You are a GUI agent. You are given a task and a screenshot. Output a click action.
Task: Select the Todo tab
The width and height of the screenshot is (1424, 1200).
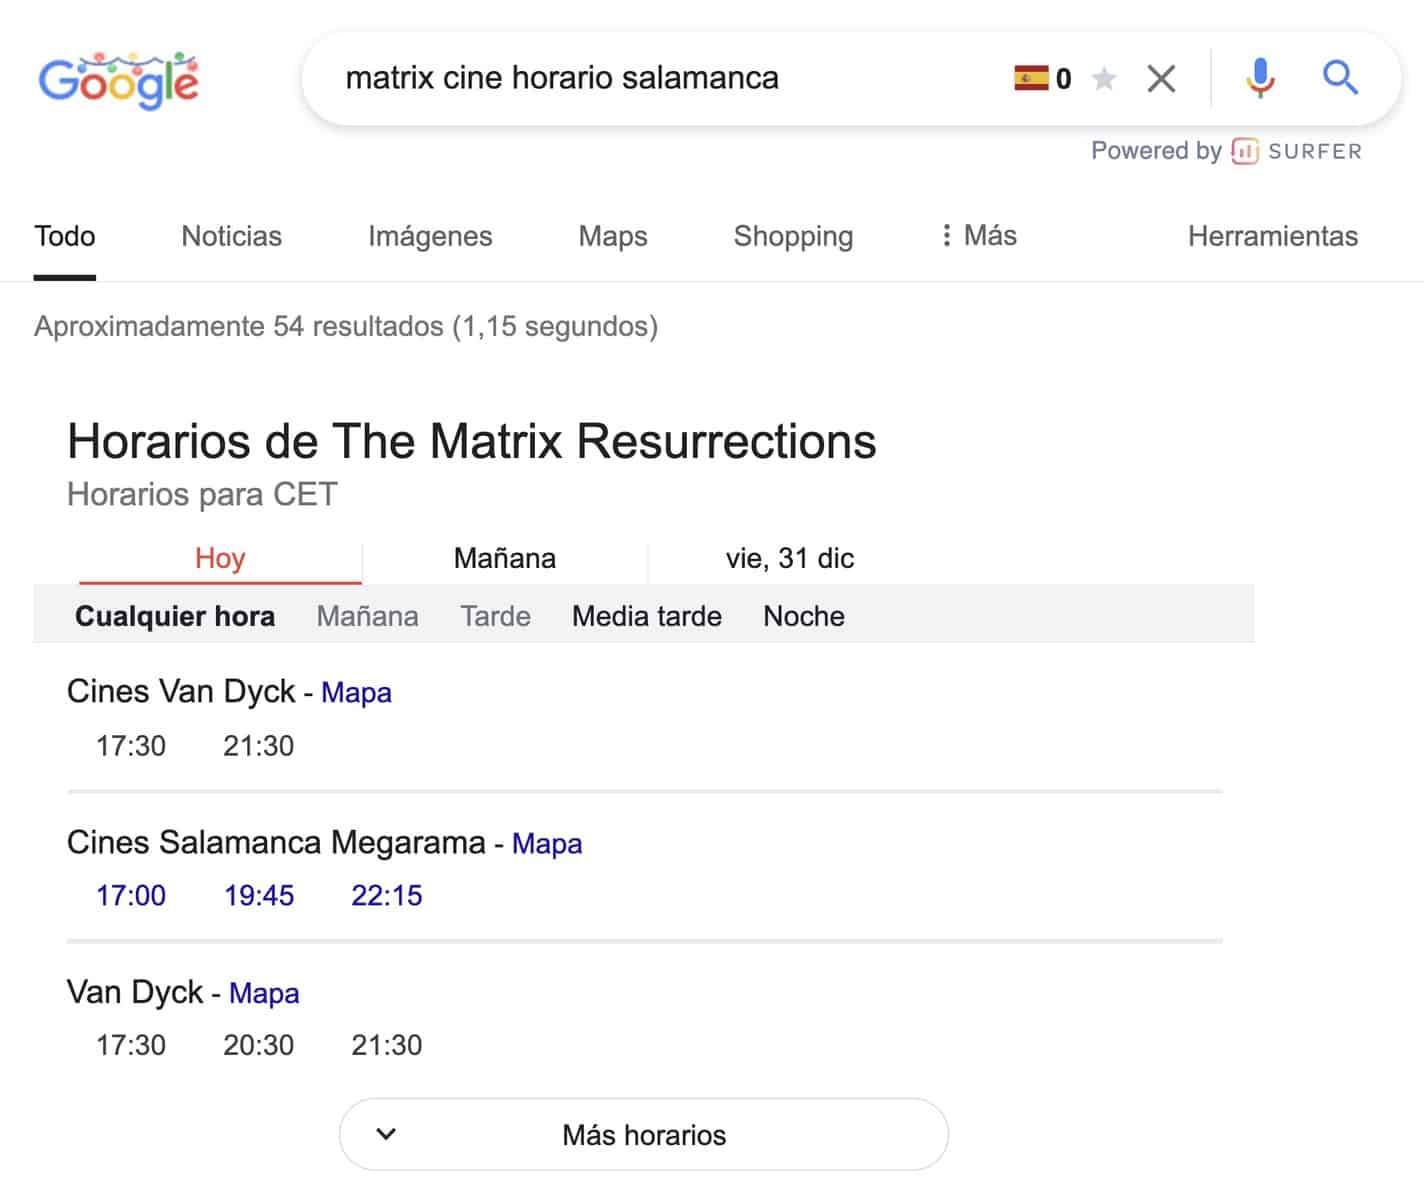tap(65, 236)
